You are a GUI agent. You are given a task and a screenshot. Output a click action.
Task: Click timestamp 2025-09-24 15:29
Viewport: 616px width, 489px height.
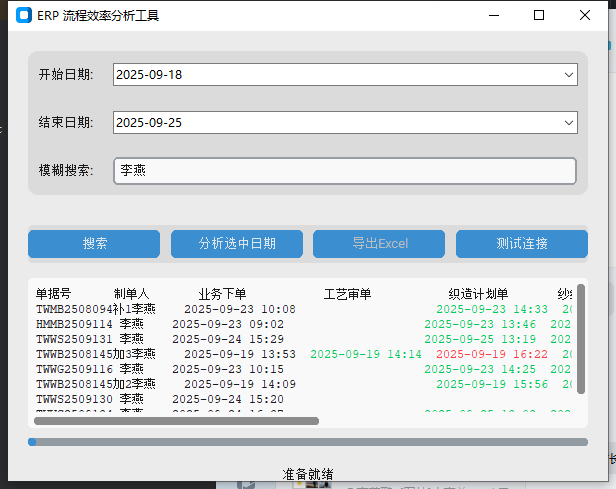228,339
